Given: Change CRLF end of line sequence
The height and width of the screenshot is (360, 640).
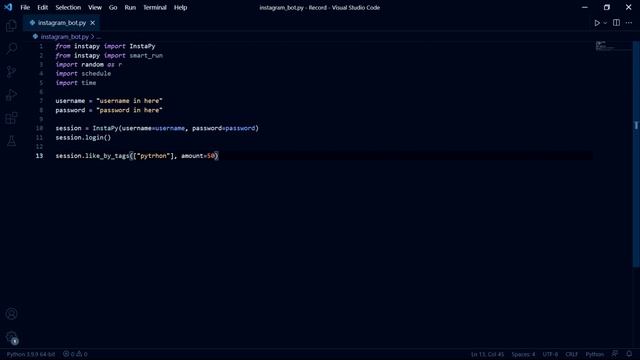Looking at the screenshot, I should point(571,354).
